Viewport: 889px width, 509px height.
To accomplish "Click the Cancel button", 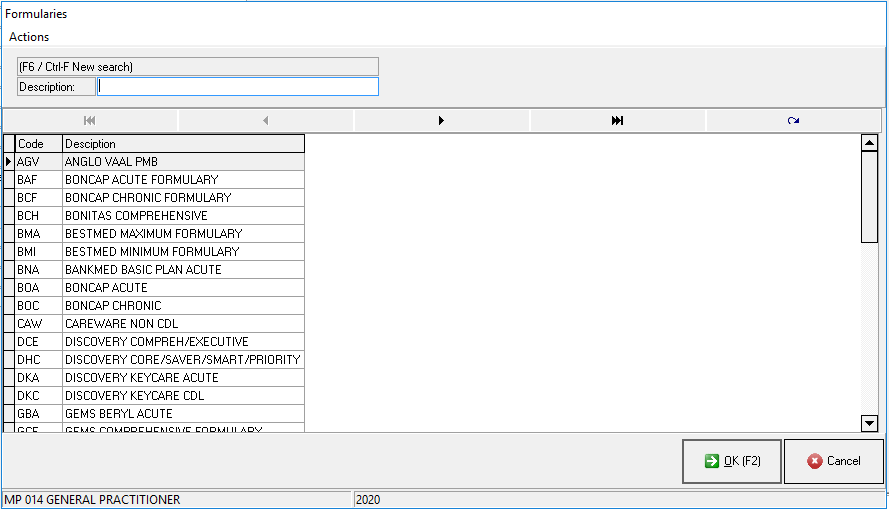I will pyautogui.click(x=833, y=461).
